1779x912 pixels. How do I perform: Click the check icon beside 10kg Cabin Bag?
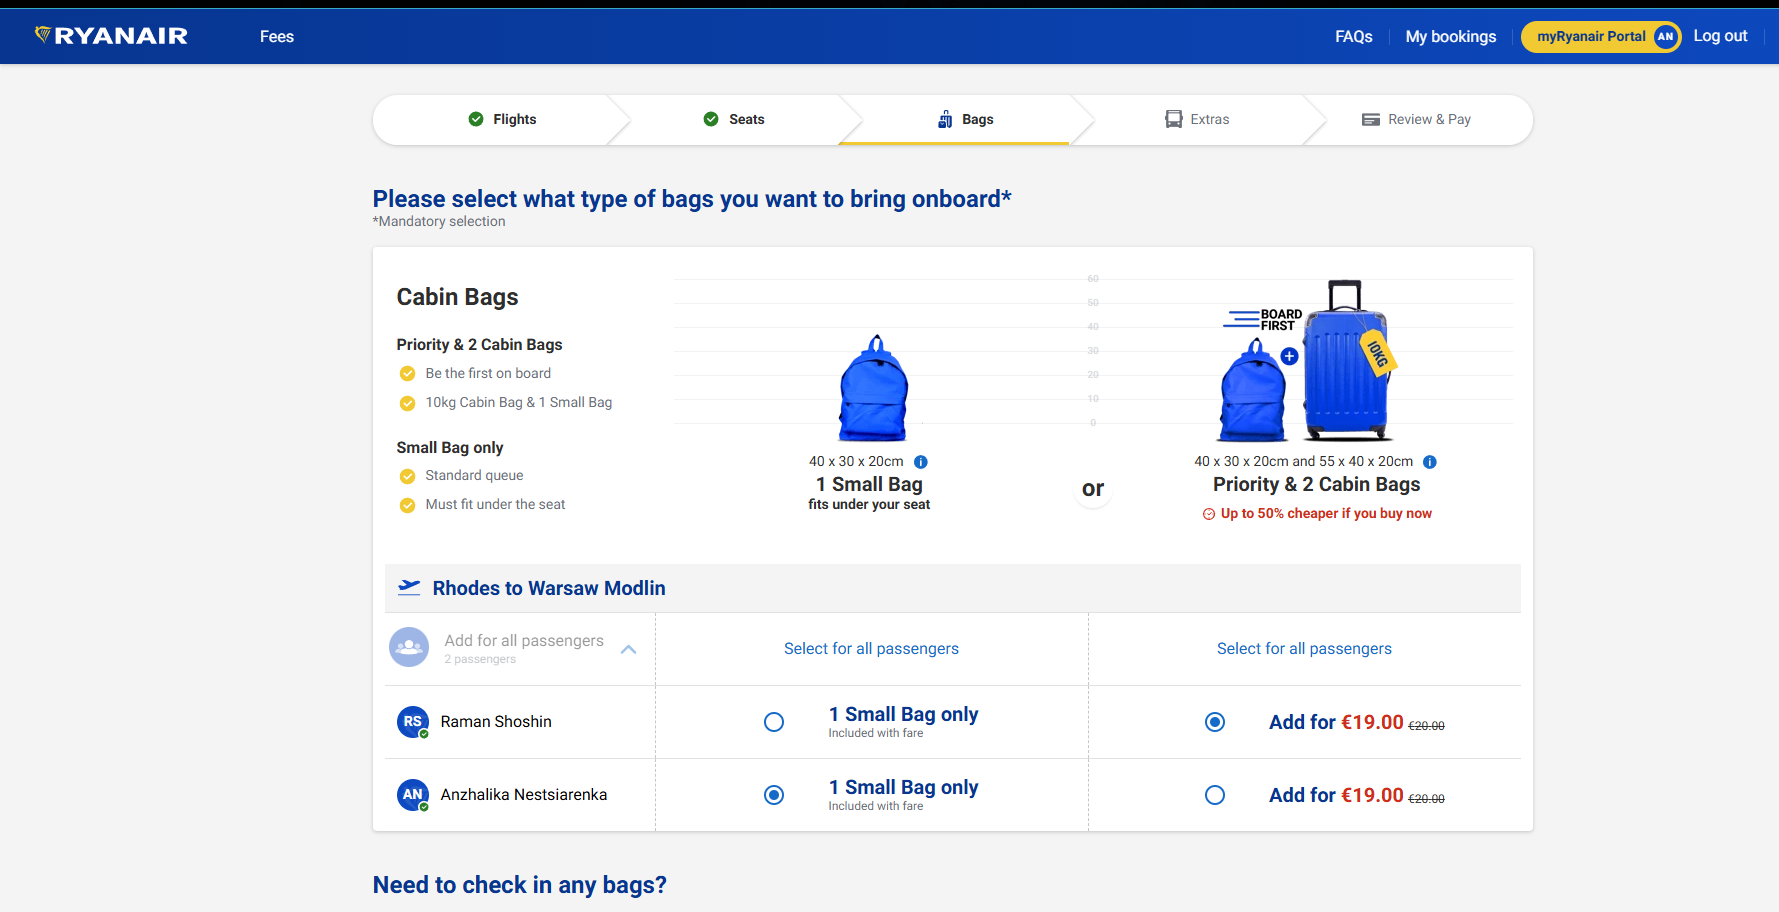[407, 403]
